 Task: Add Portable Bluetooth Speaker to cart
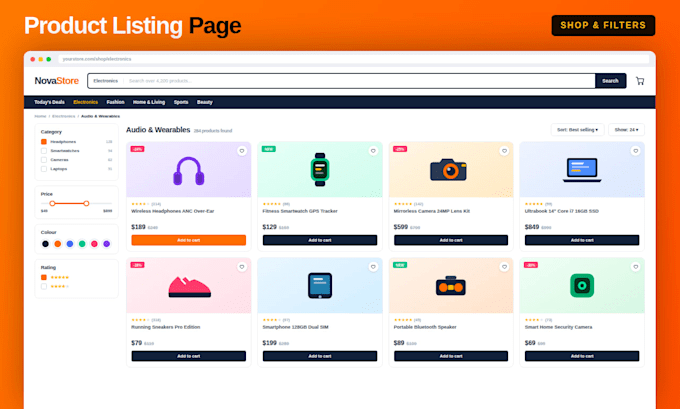click(x=451, y=356)
